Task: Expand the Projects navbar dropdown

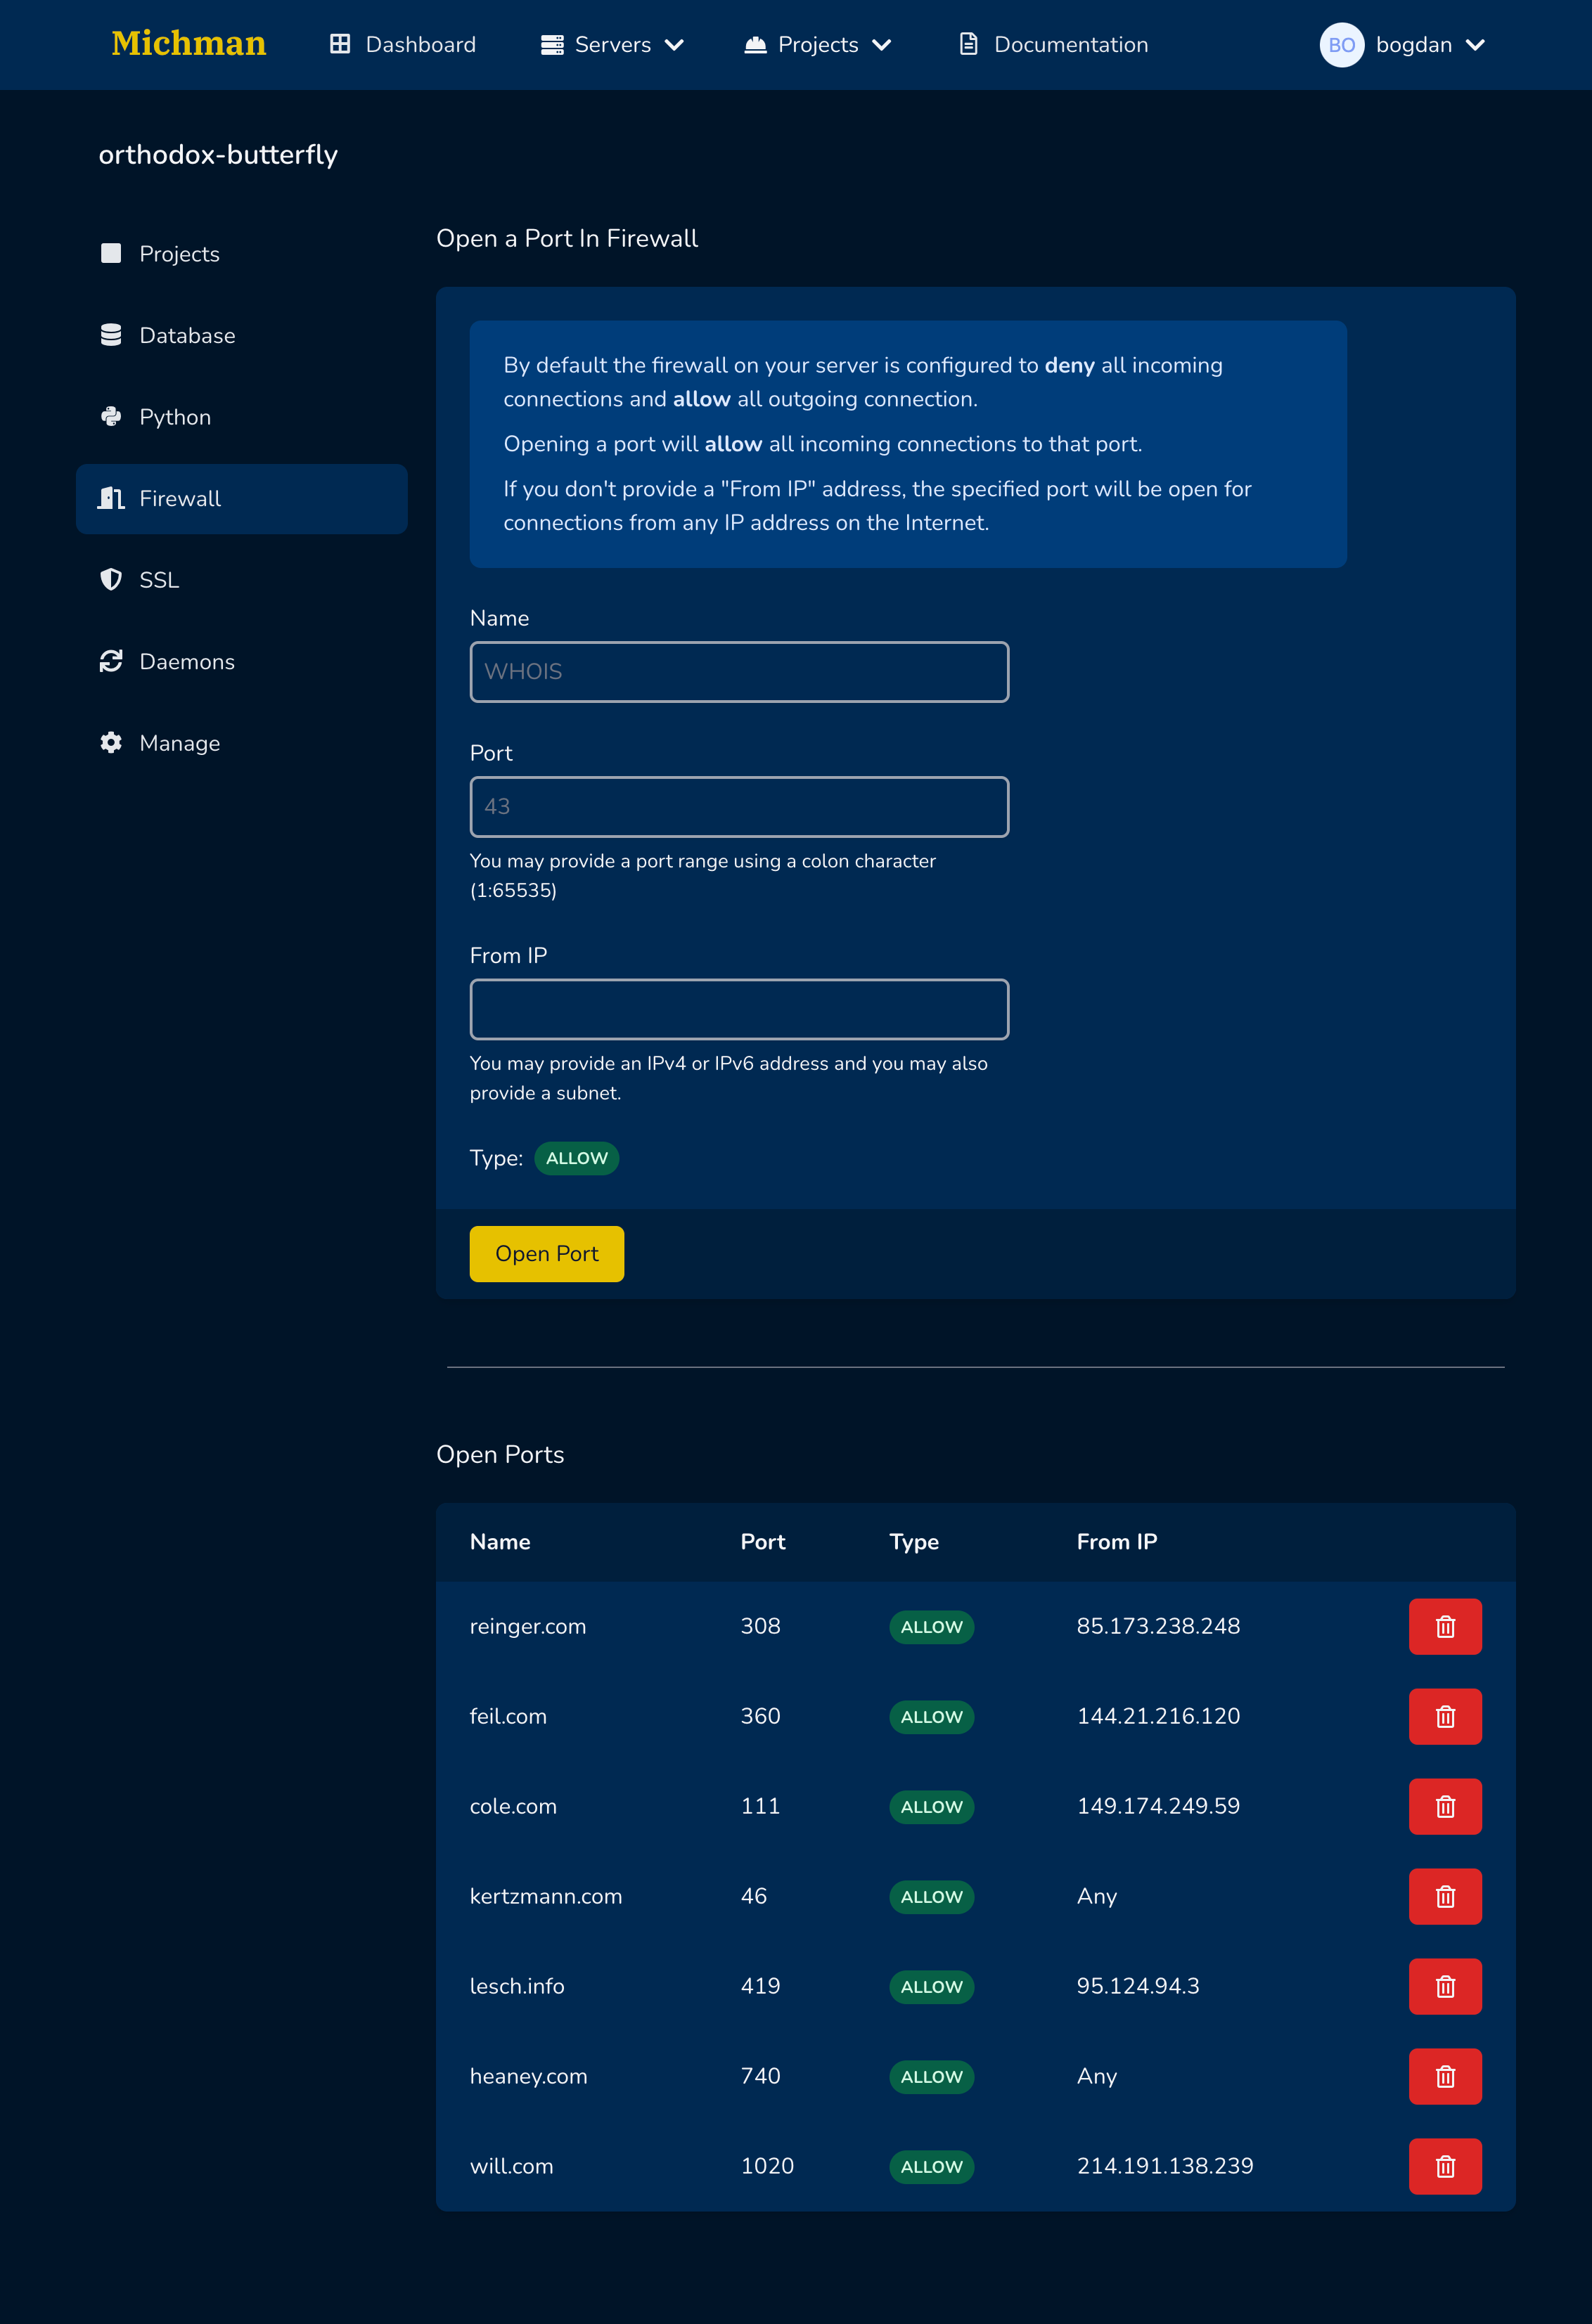Action: [817, 45]
